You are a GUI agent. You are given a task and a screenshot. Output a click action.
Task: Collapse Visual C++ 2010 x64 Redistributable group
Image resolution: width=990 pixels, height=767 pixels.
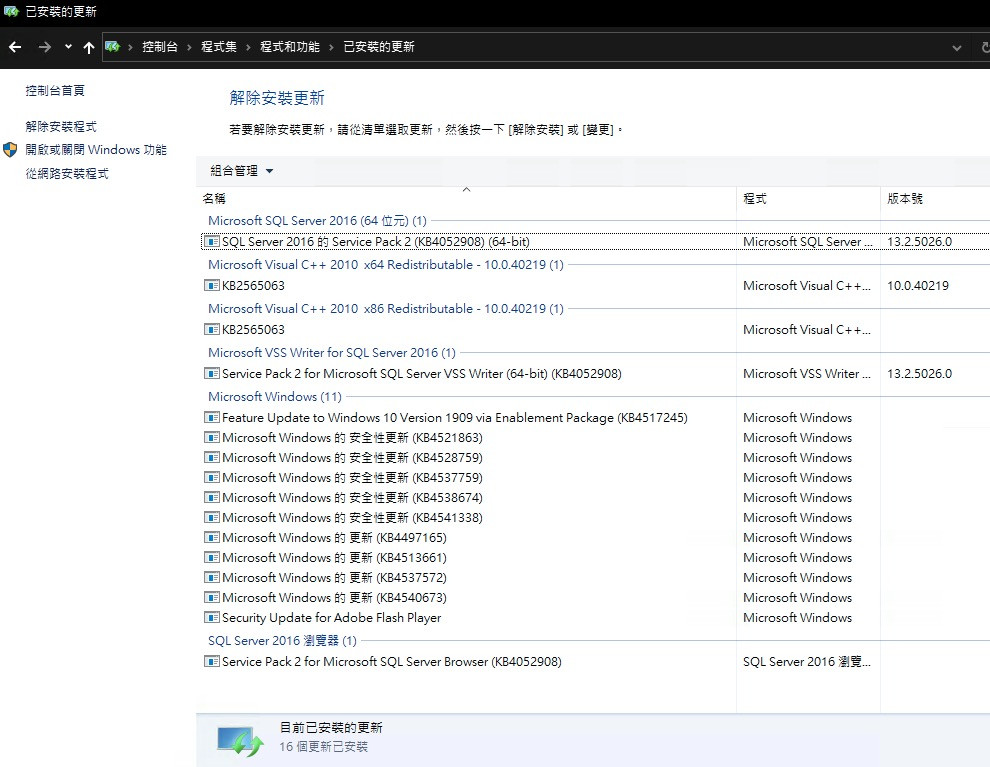click(386, 265)
